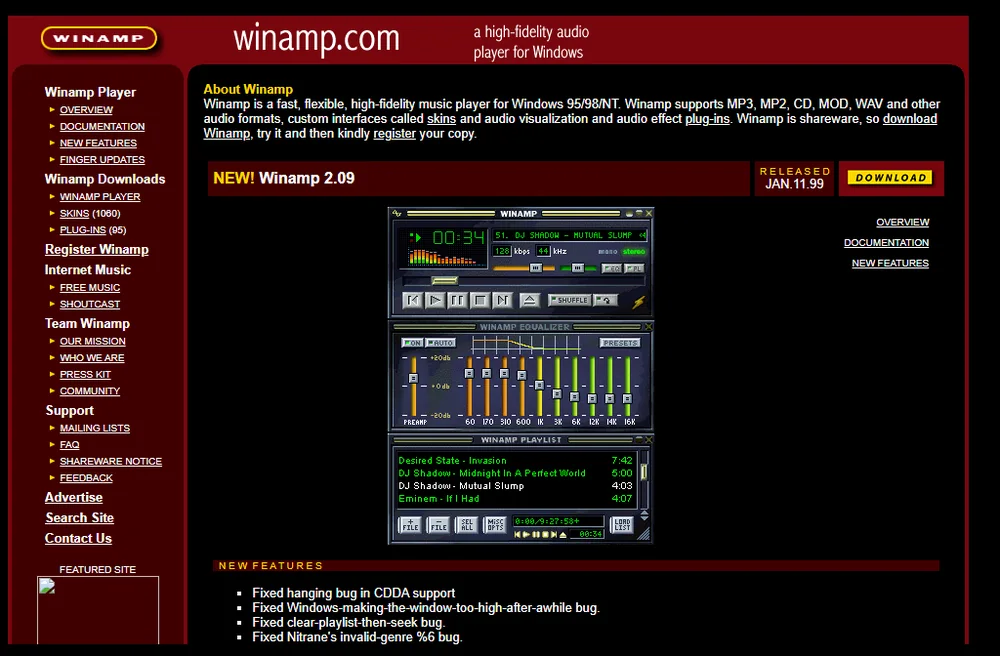Open NEW FEATURES link in left sidebar
Screen dimensions: 1000x656
98,143
